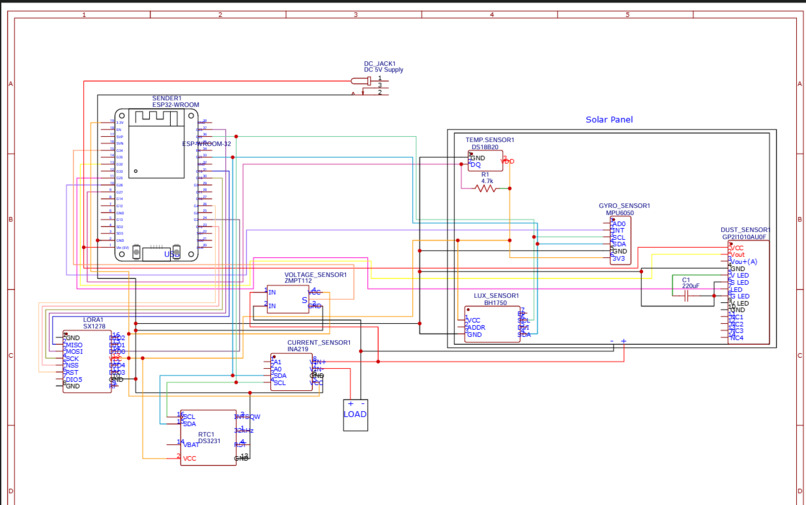Click the DC jack plug symbol

(x=361, y=81)
